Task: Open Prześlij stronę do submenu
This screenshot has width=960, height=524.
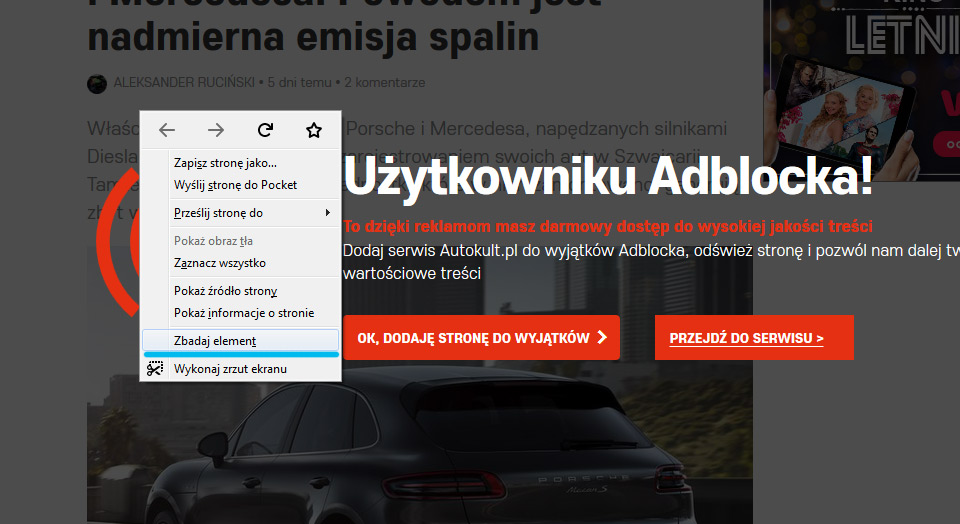Action: tap(241, 213)
